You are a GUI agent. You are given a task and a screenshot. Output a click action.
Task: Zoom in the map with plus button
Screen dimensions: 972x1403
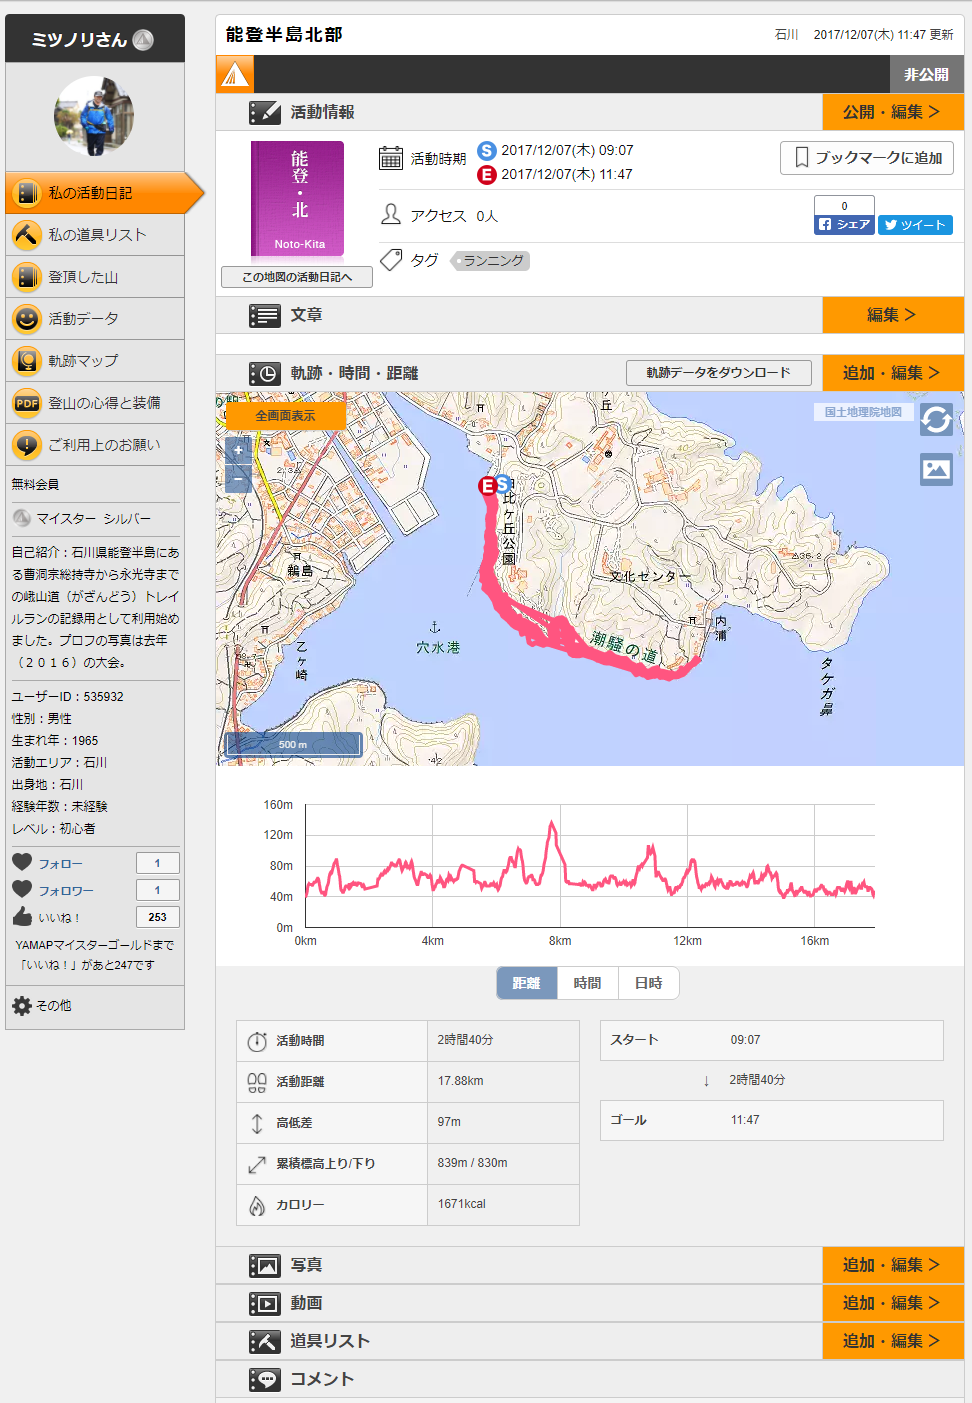pyautogui.click(x=238, y=451)
